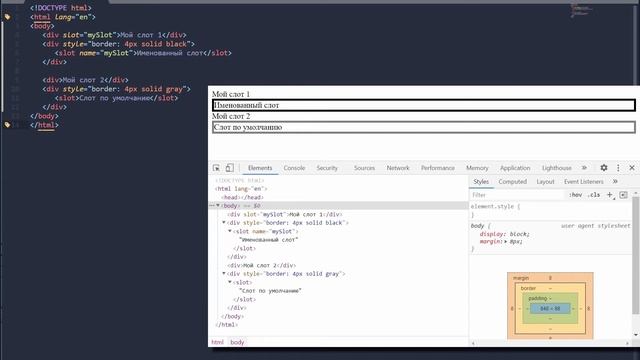Select the Event Listeners sub-tab
This screenshot has width=640, height=360.
click(x=584, y=182)
